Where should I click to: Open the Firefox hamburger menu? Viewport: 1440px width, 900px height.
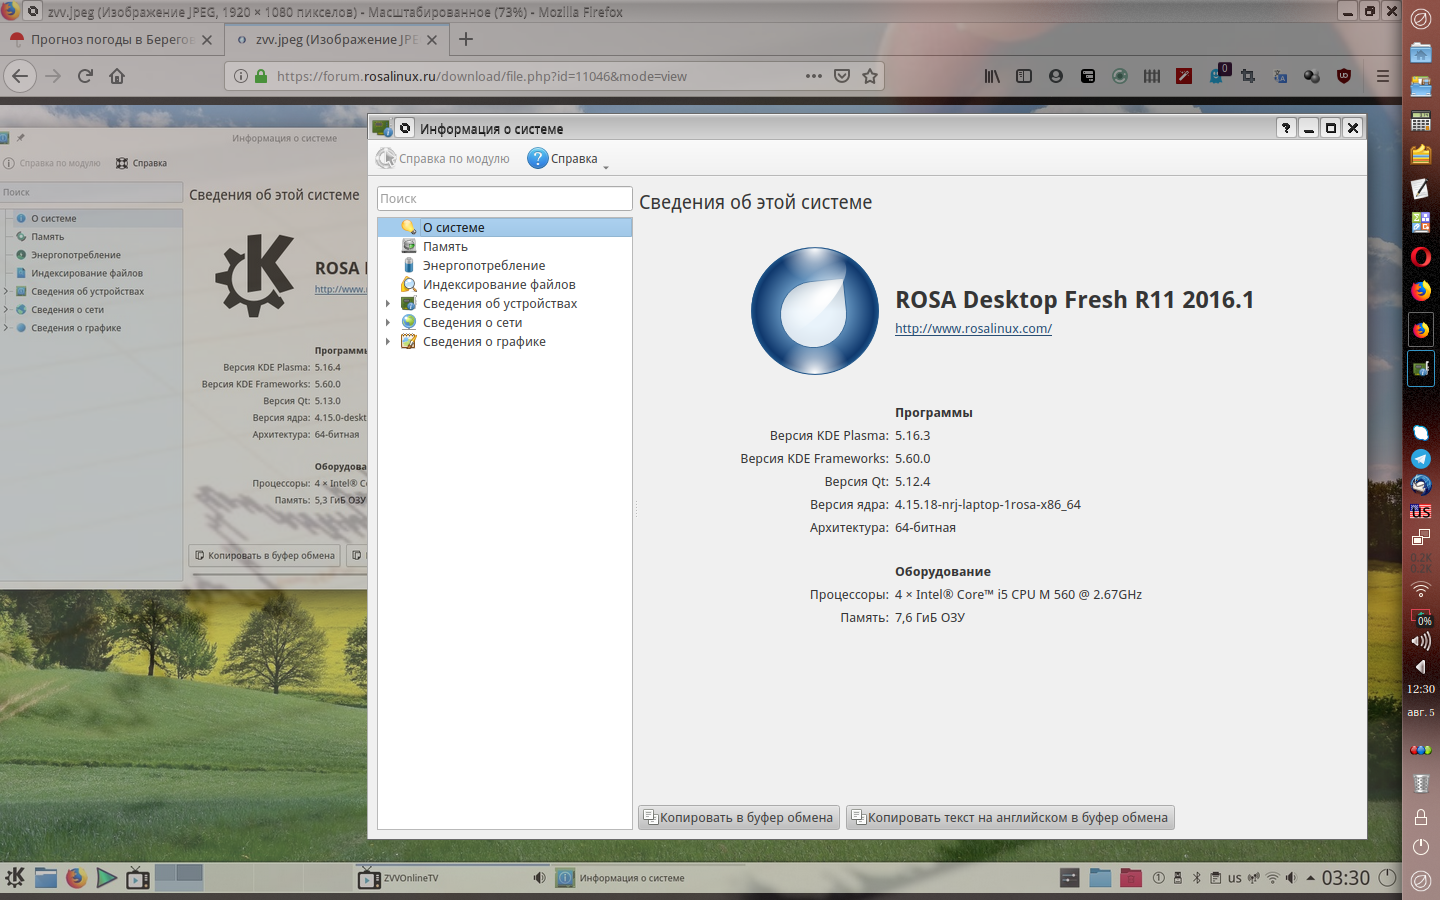click(x=1383, y=76)
